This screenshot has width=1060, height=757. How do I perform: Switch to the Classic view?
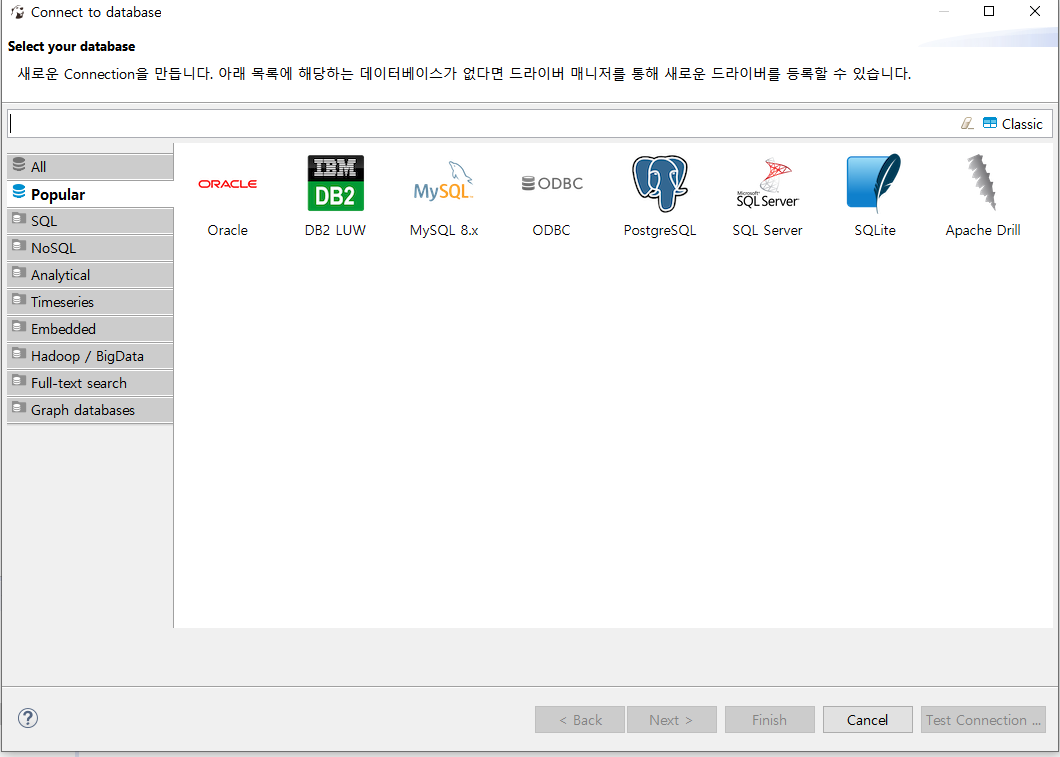click(x=1013, y=124)
